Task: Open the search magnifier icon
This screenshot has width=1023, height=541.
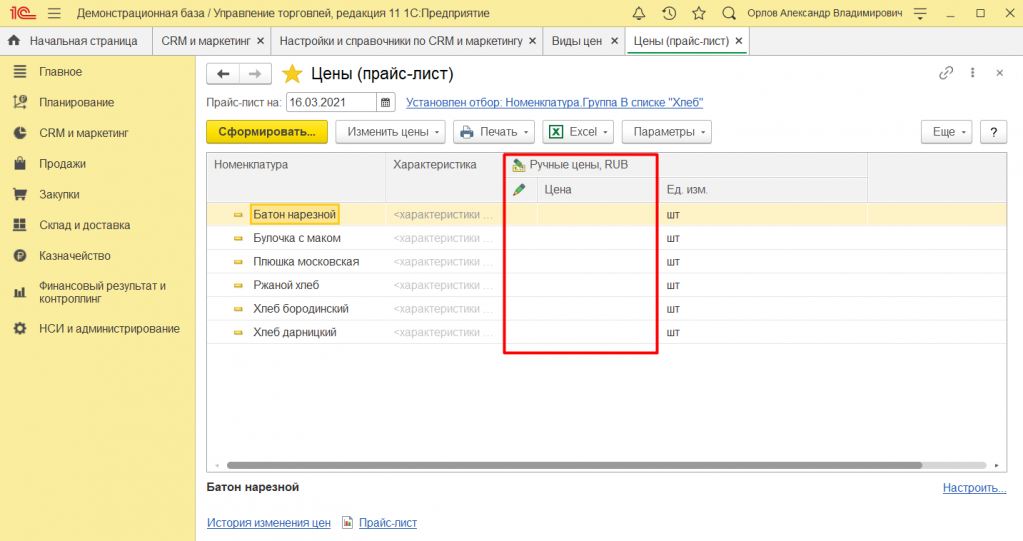Action: pyautogui.click(x=729, y=13)
